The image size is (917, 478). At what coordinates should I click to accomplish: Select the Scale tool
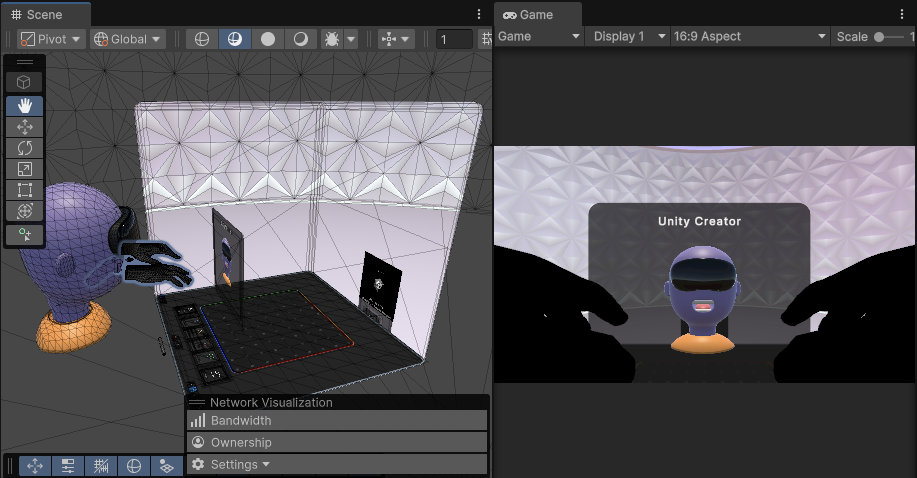pyautogui.click(x=25, y=169)
